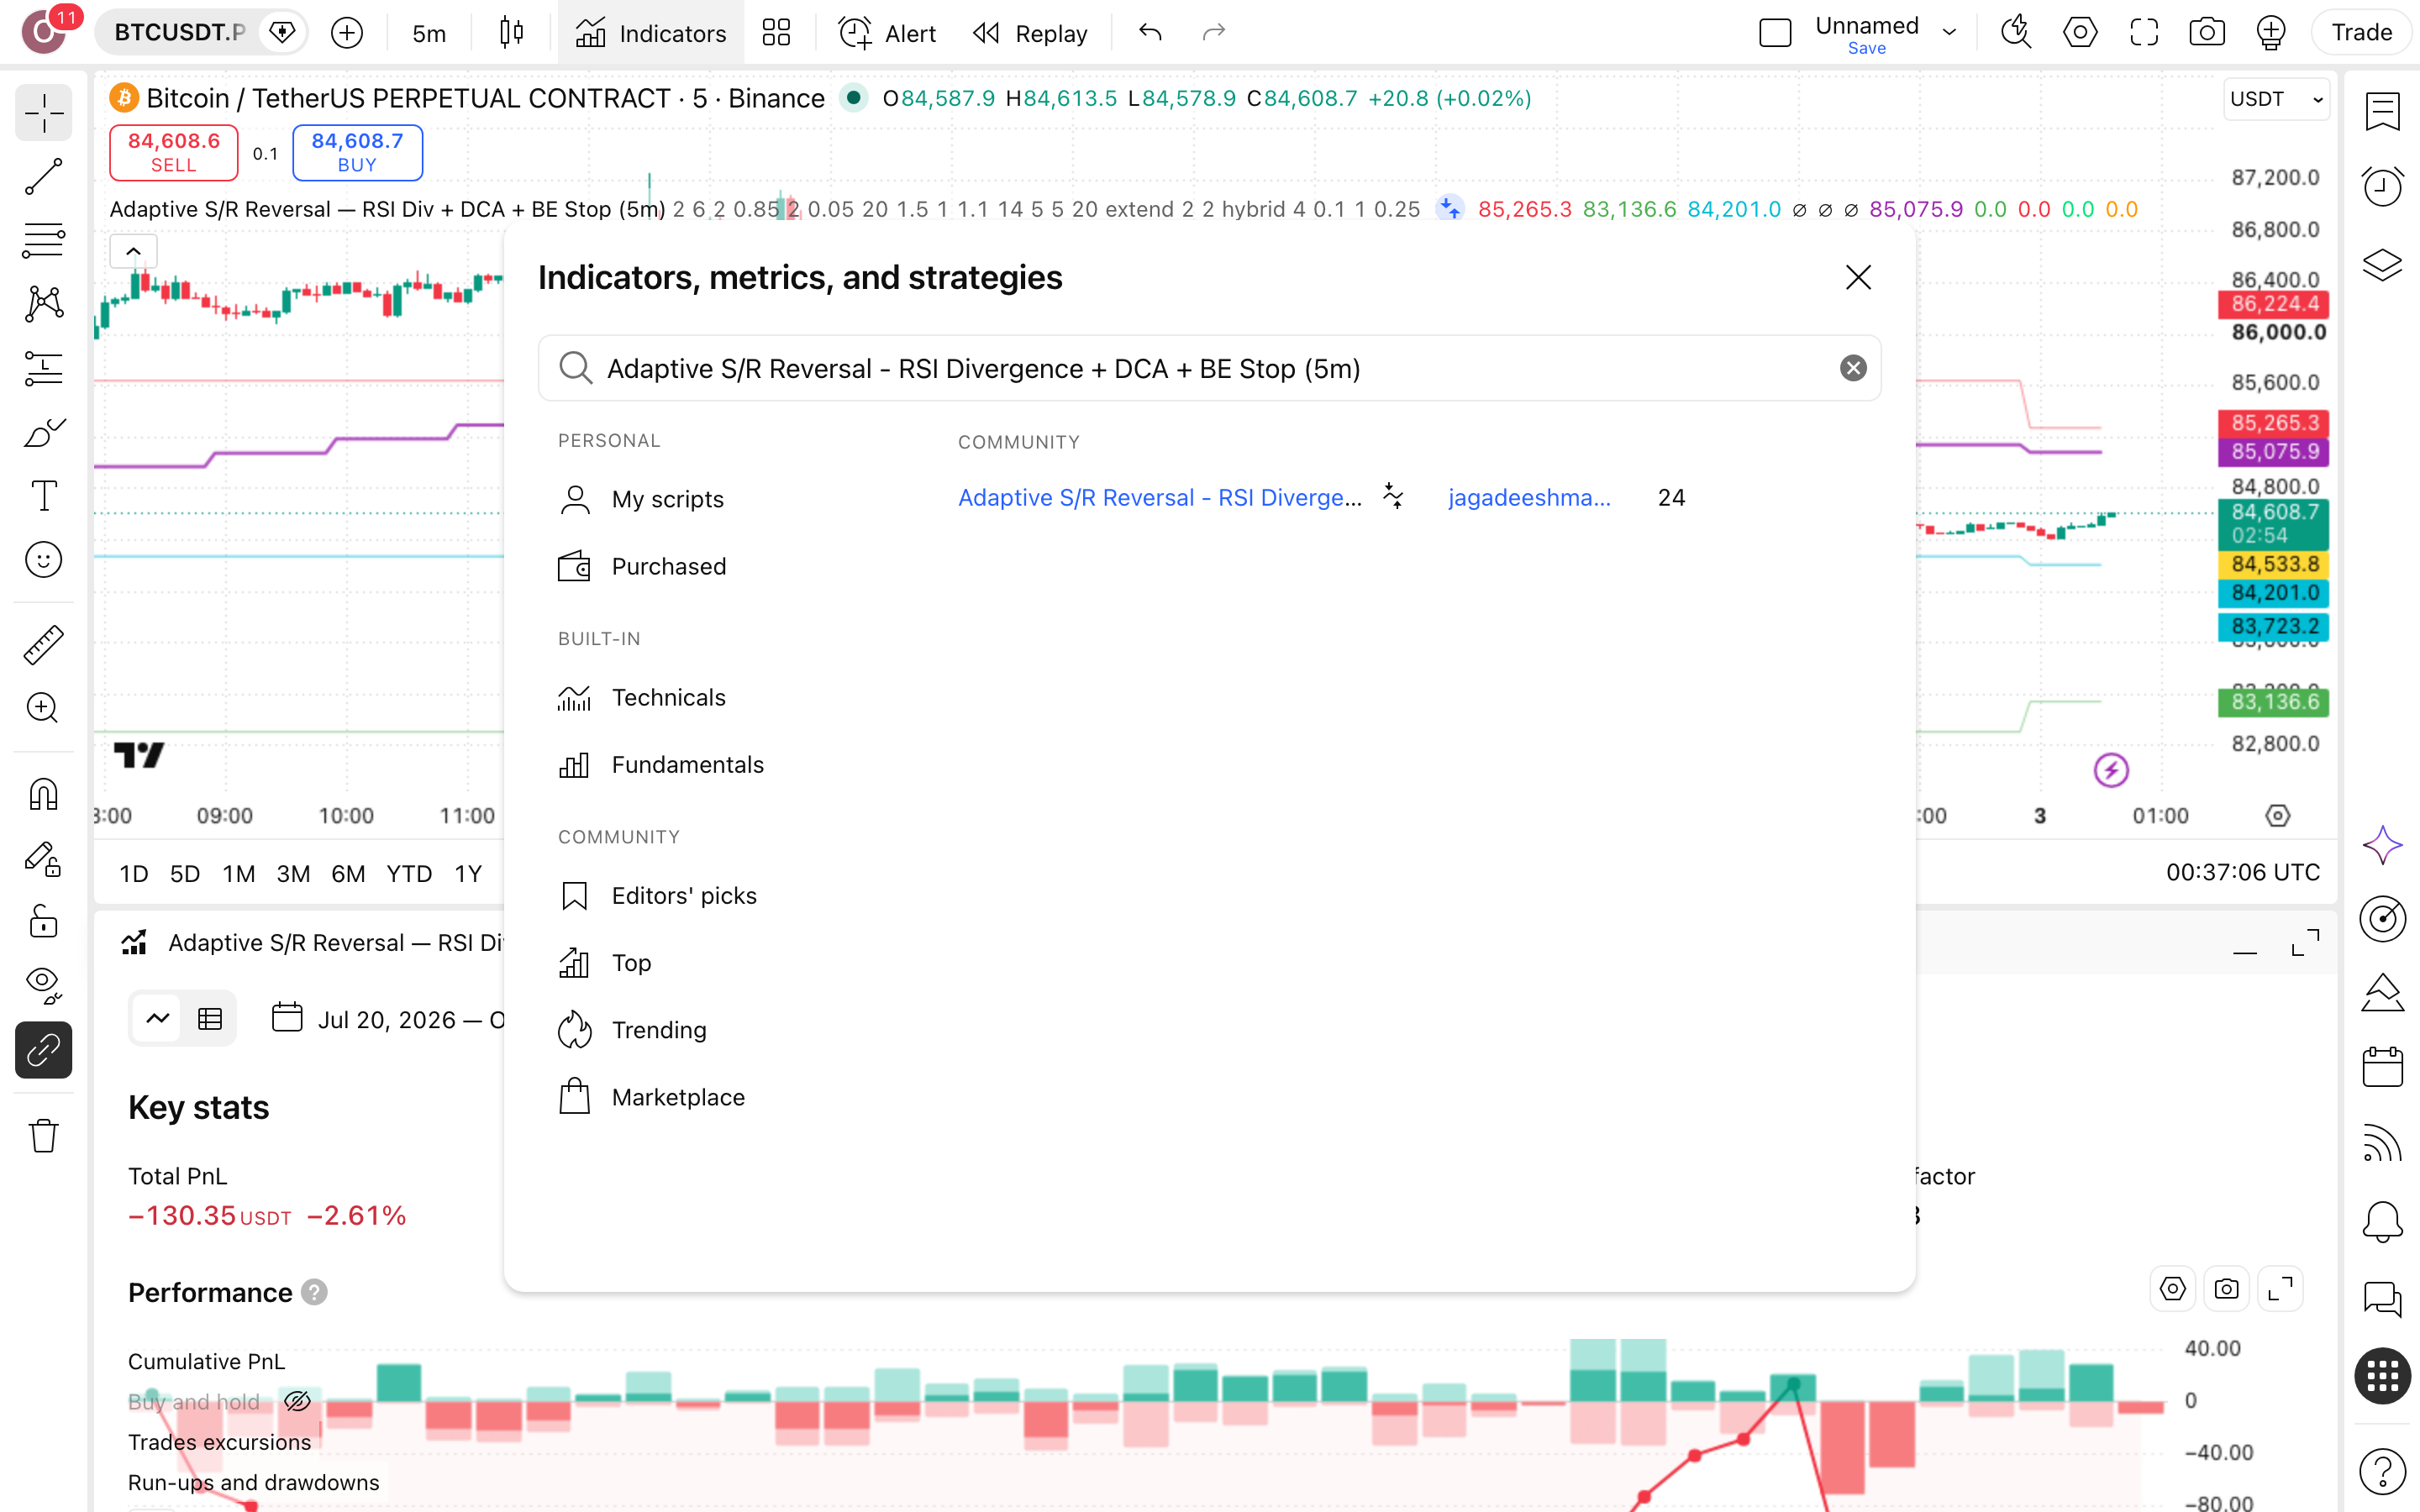Select the text annotation tool

(43, 495)
